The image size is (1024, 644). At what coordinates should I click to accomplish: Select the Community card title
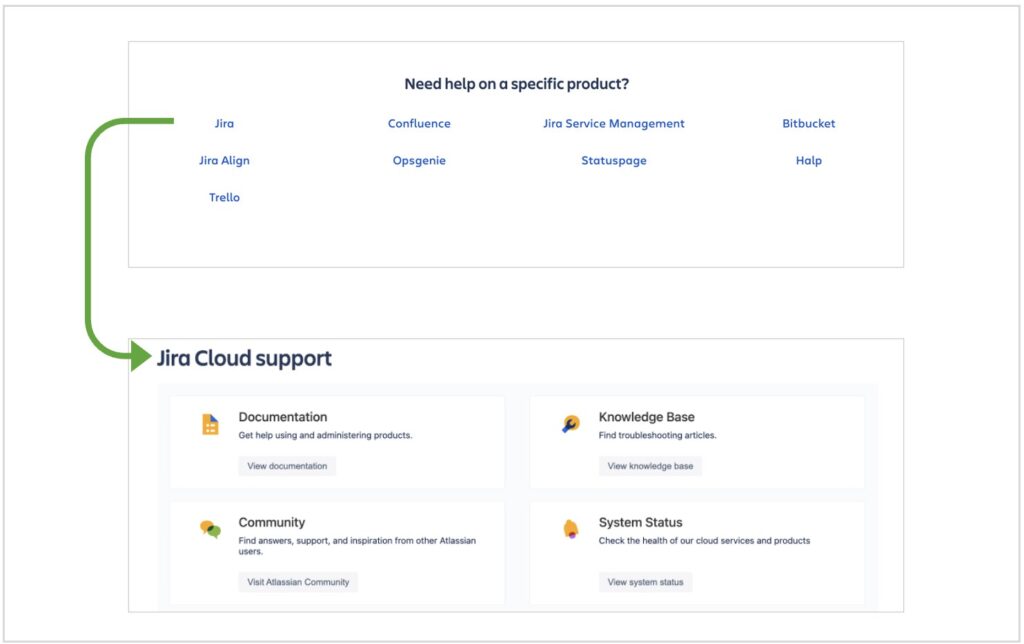272,523
